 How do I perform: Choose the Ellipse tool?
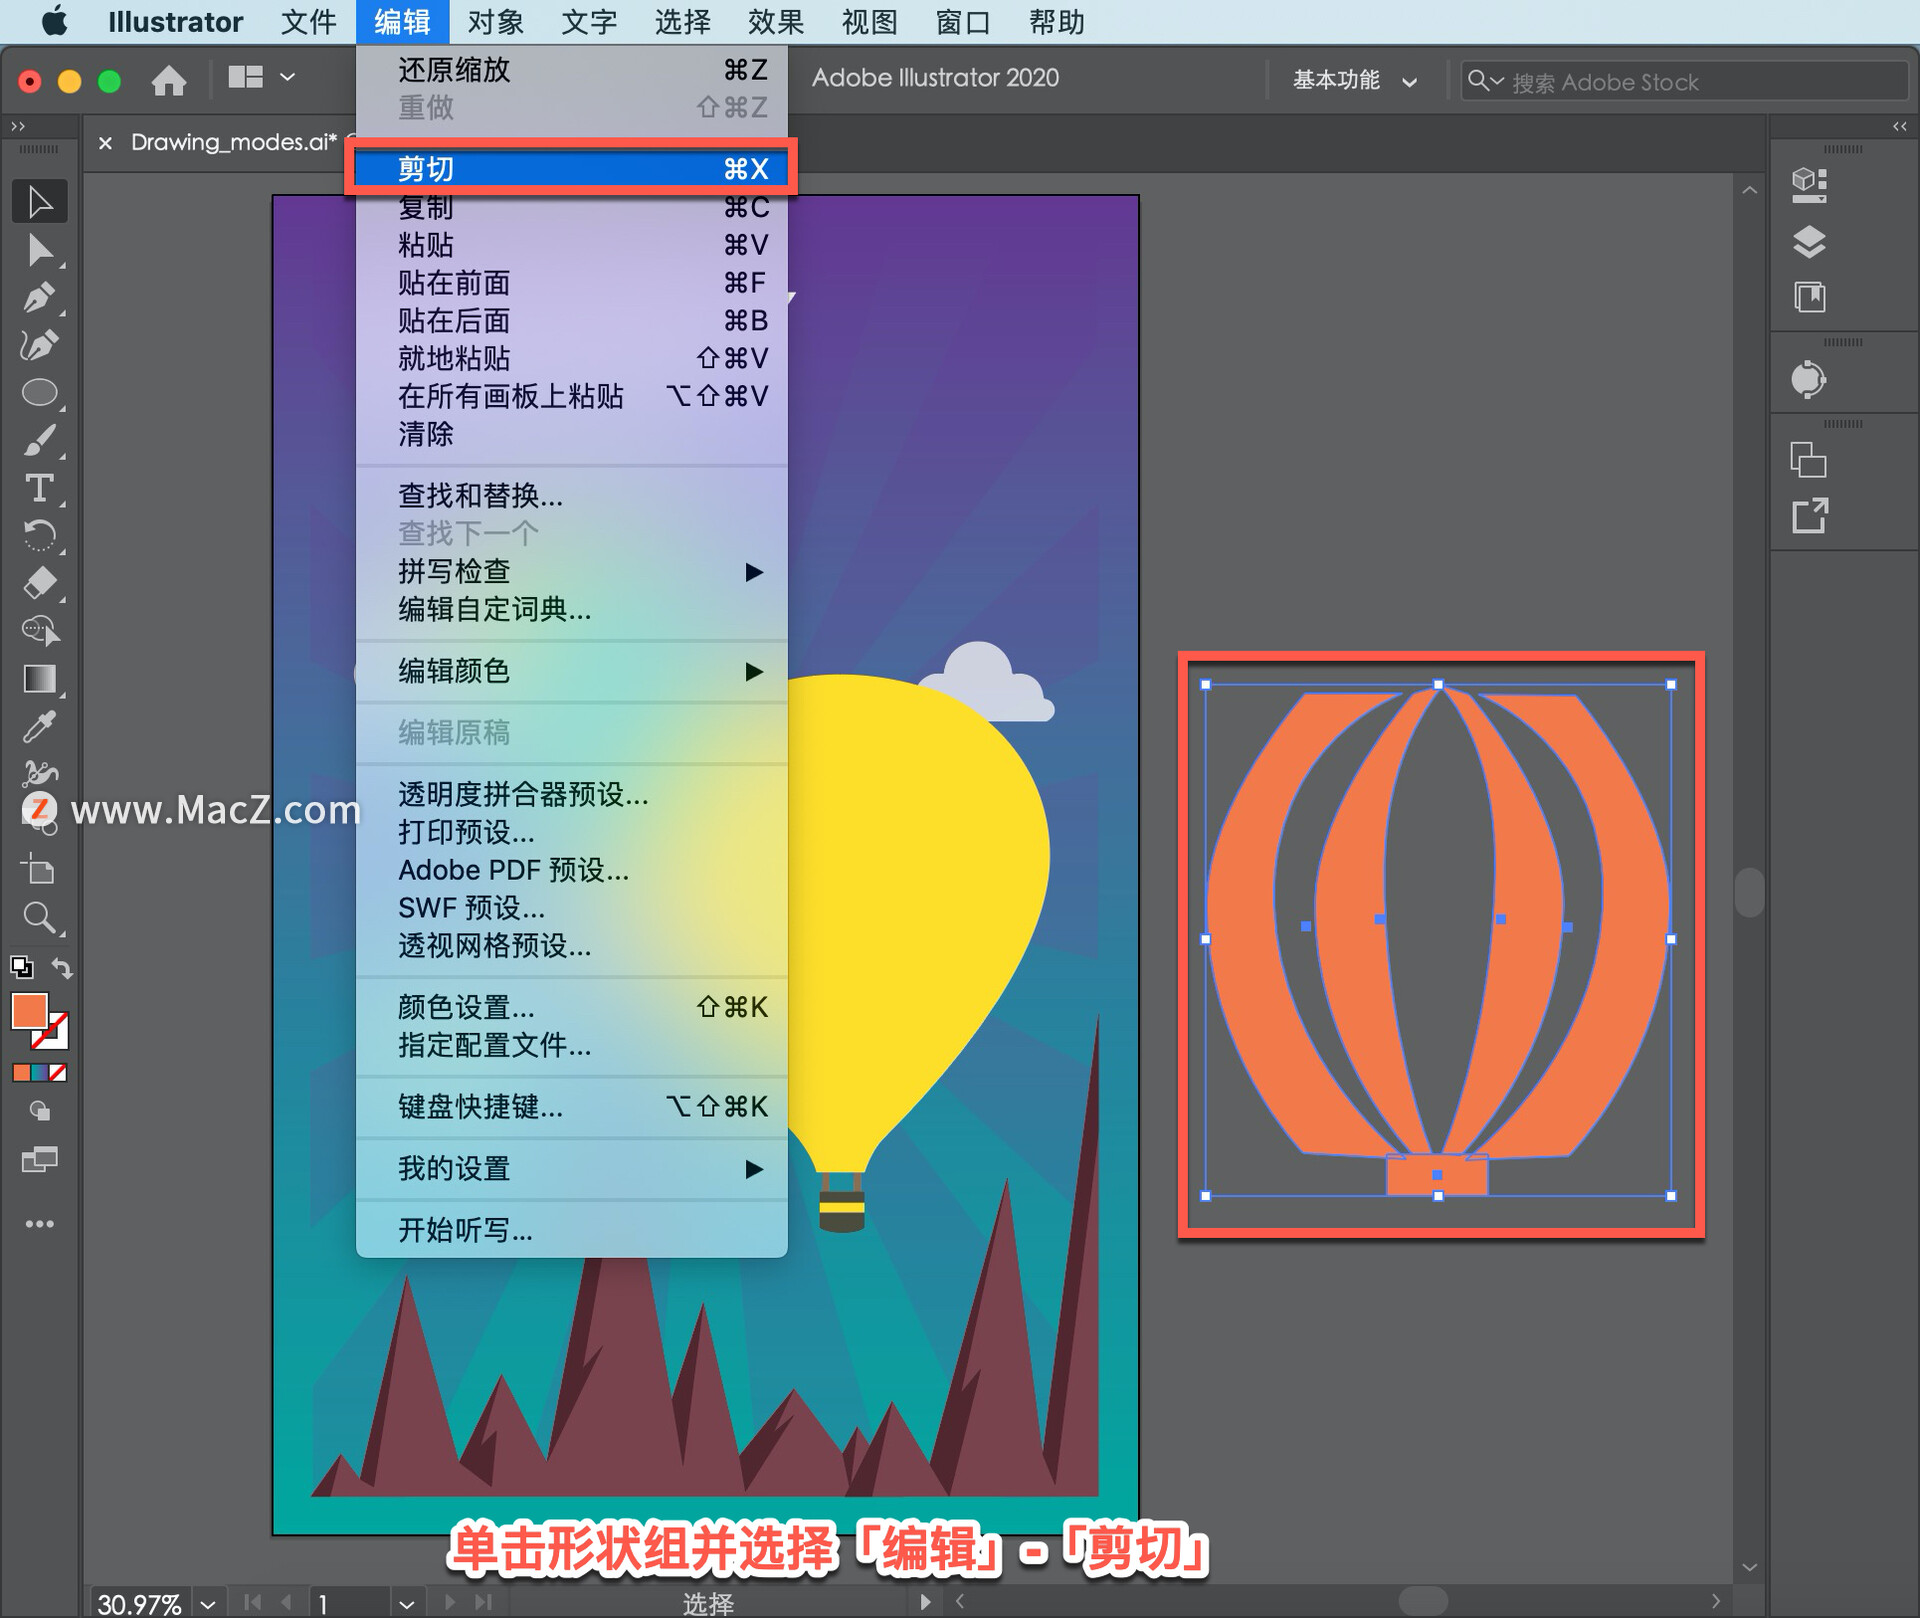[x=40, y=393]
